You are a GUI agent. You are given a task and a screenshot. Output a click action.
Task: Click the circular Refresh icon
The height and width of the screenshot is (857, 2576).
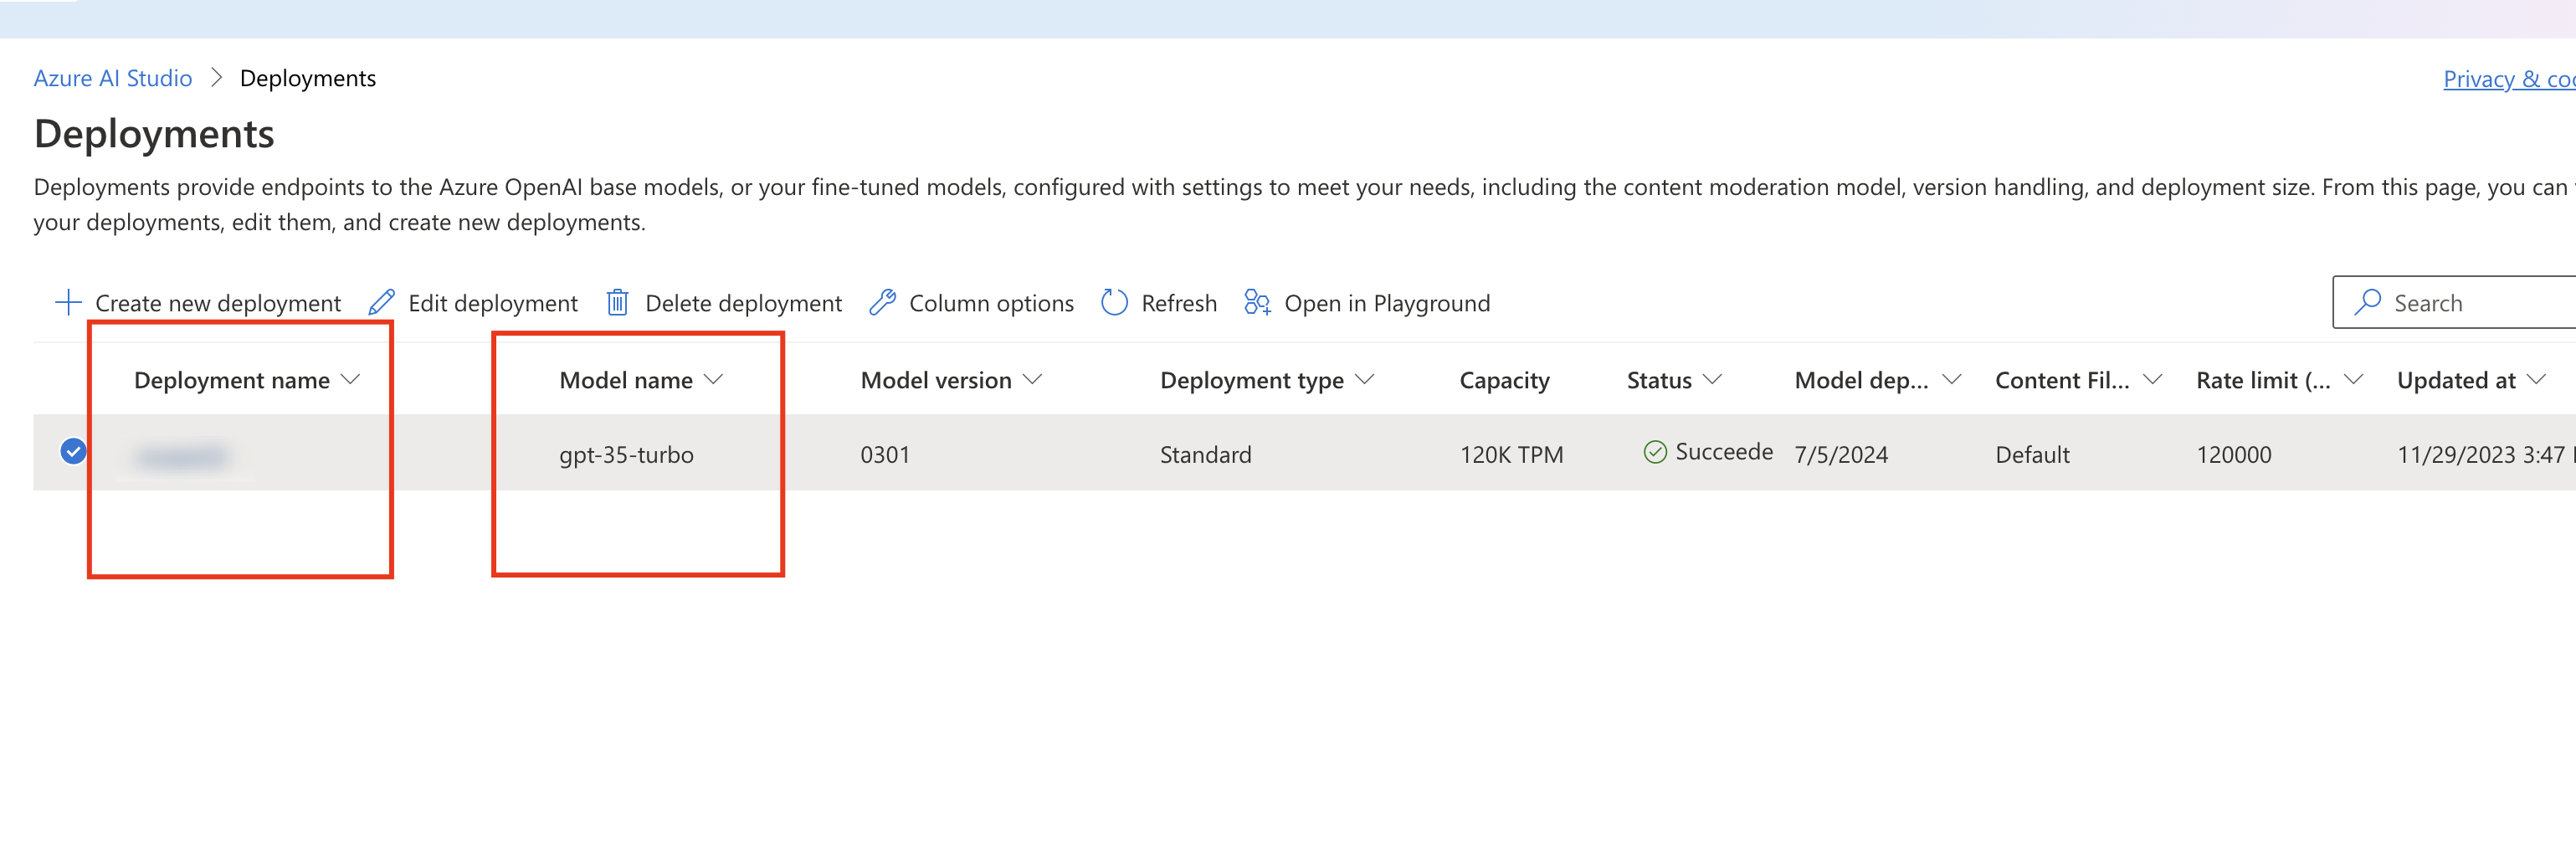[x=1114, y=302]
